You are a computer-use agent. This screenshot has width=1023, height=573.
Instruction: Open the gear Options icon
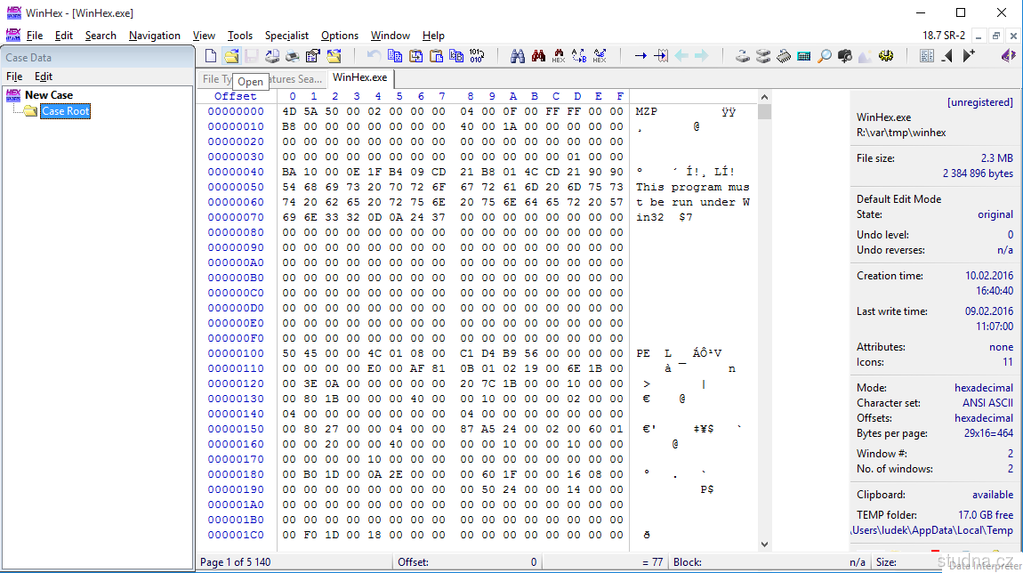click(x=886, y=56)
